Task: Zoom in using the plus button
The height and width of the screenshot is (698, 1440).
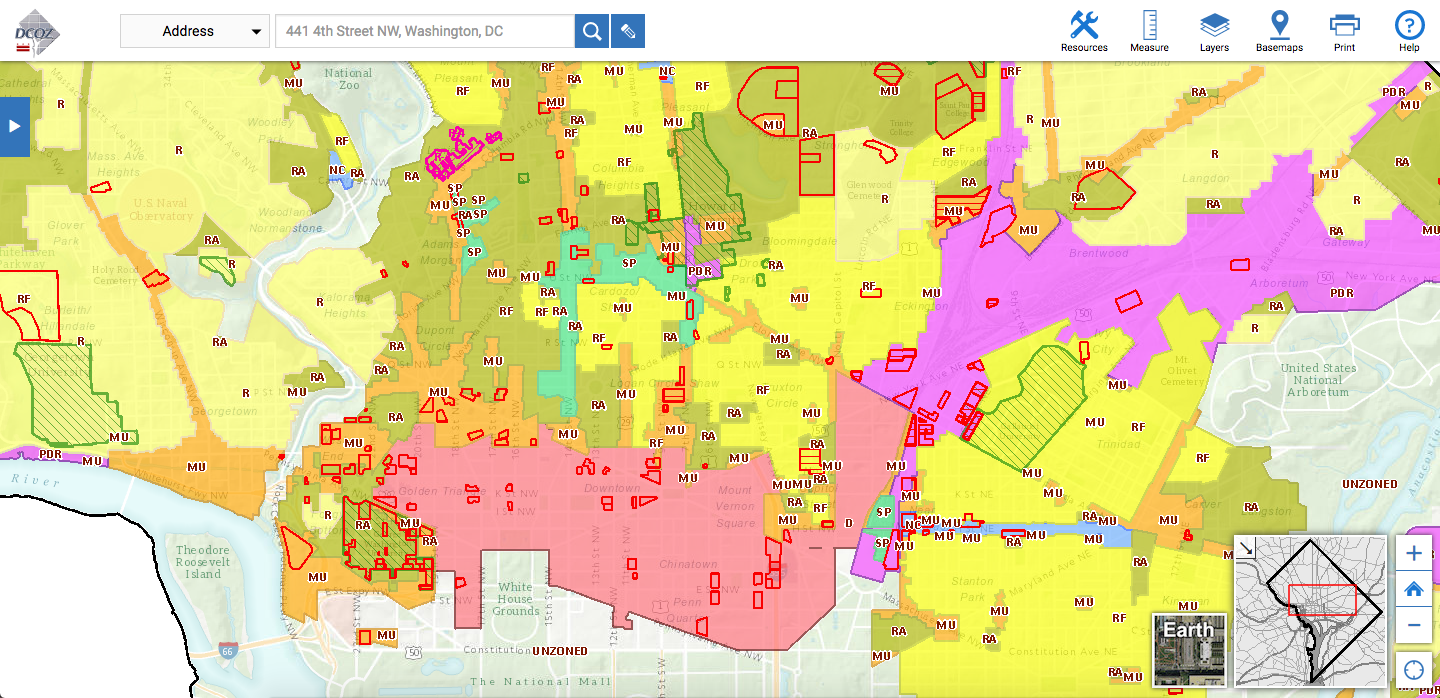Action: click(1414, 552)
